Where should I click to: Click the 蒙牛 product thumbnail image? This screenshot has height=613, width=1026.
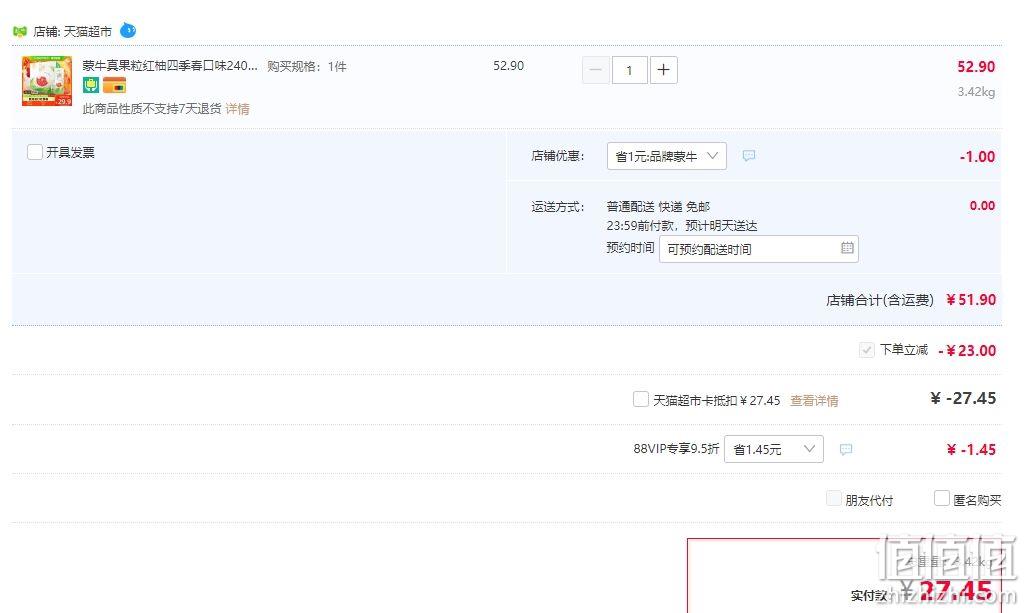click(x=47, y=81)
